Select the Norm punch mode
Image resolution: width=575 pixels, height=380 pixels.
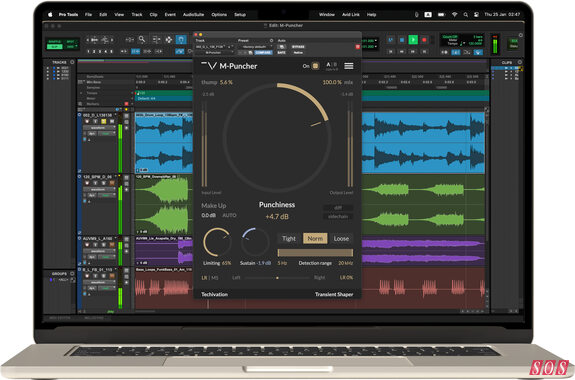[315, 238]
